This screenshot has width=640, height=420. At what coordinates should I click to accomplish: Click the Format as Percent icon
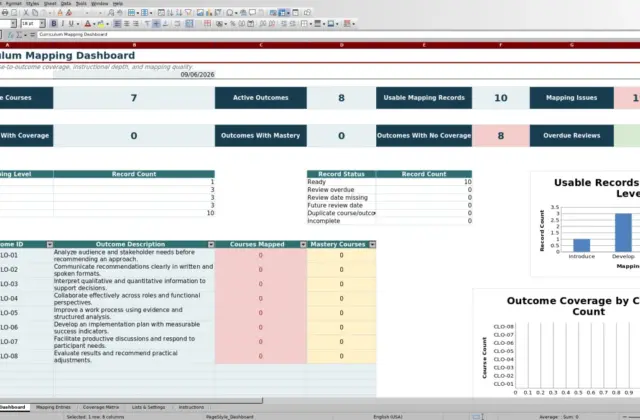pos(233,24)
